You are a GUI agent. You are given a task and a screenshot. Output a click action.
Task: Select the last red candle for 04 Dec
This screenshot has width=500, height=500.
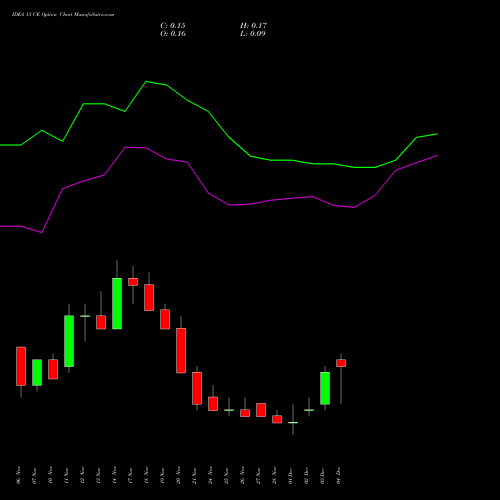[x=341, y=363]
